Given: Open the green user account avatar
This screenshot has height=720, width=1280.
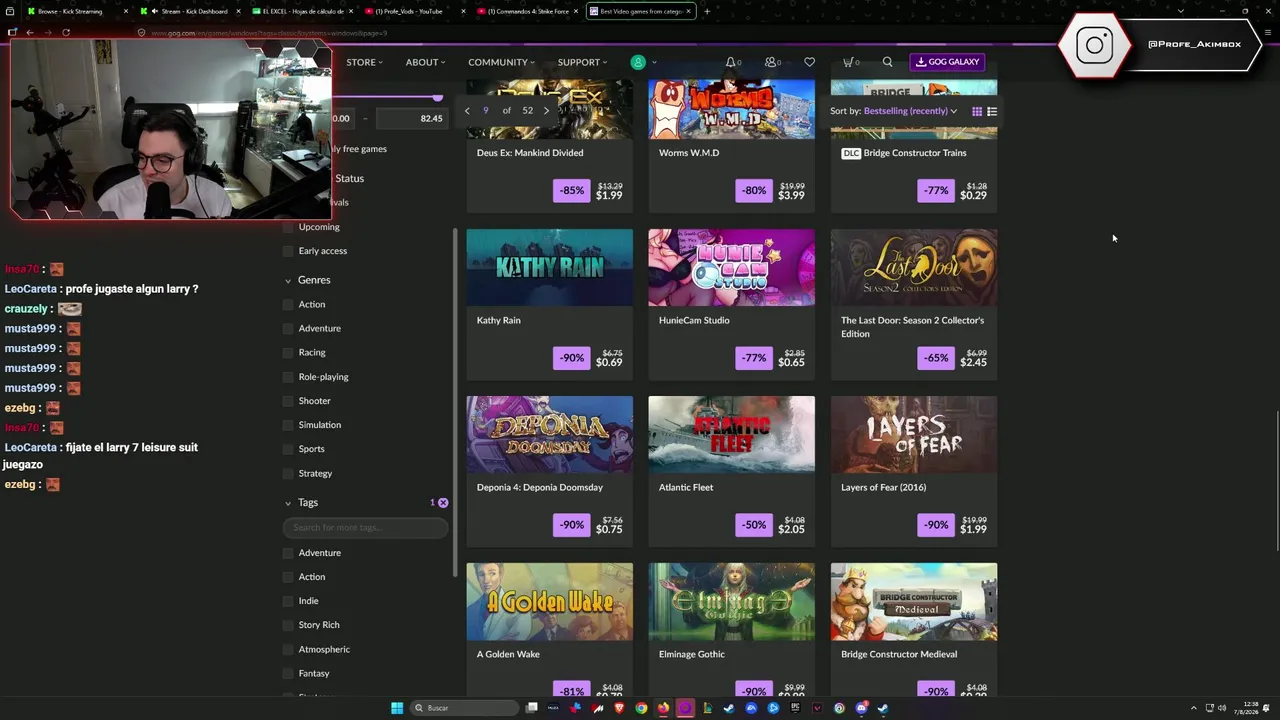Looking at the screenshot, I should (x=638, y=62).
